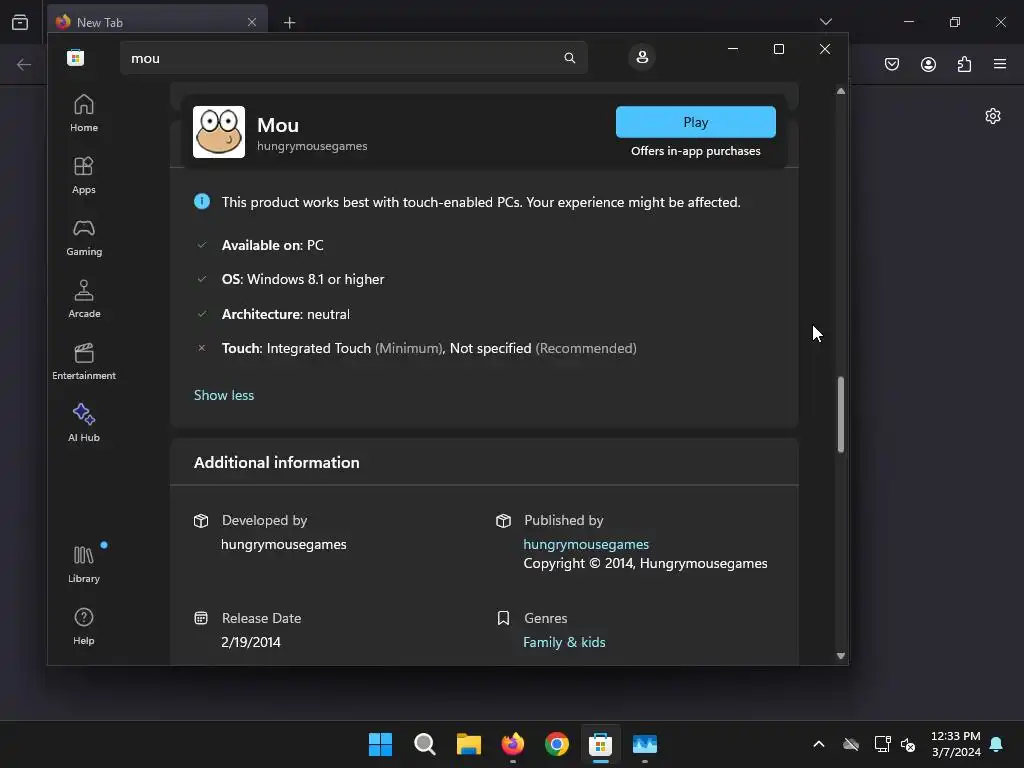Click the Store scrollbar down arrow
Viewport: 1024px width, 768px height.
[840, 656]
